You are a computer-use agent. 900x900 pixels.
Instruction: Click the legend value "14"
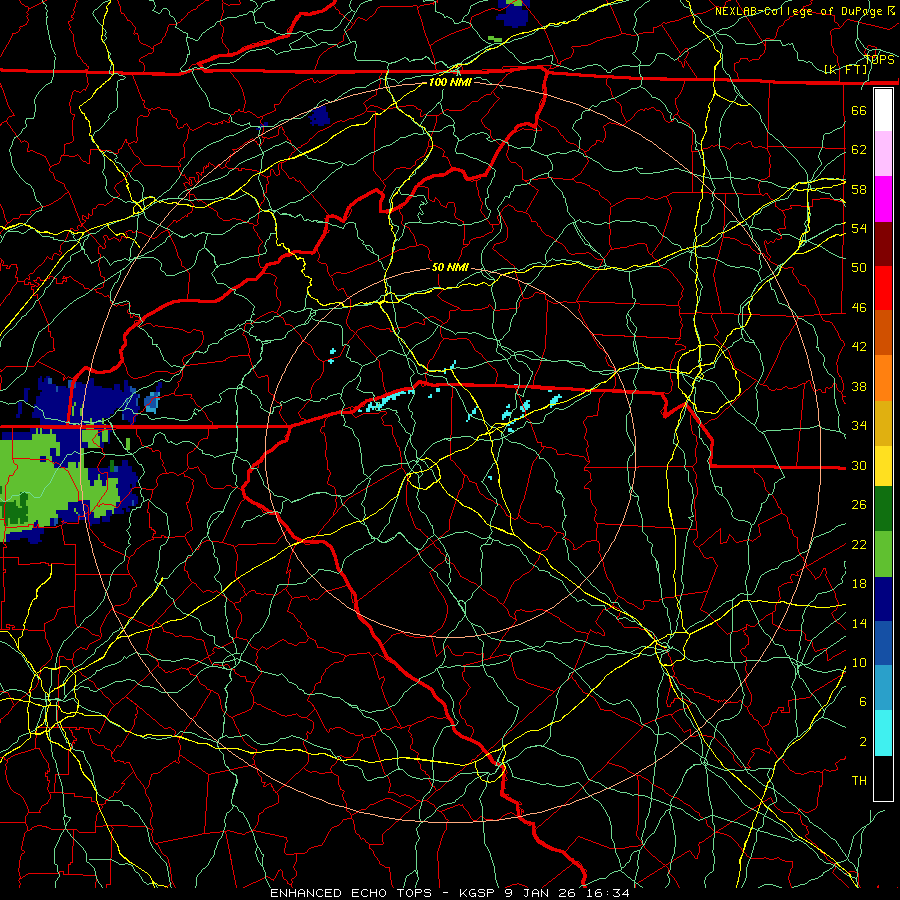(859, 623)
